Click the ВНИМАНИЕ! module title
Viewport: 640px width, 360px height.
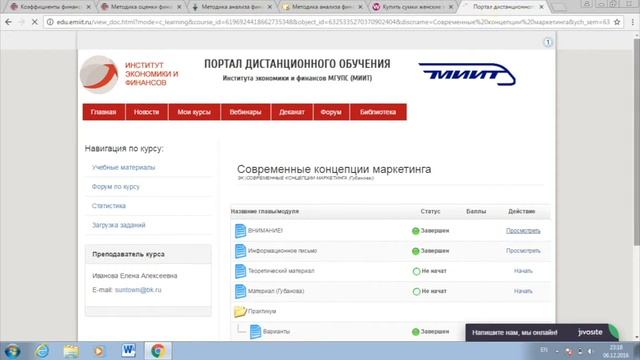point(265,231)
